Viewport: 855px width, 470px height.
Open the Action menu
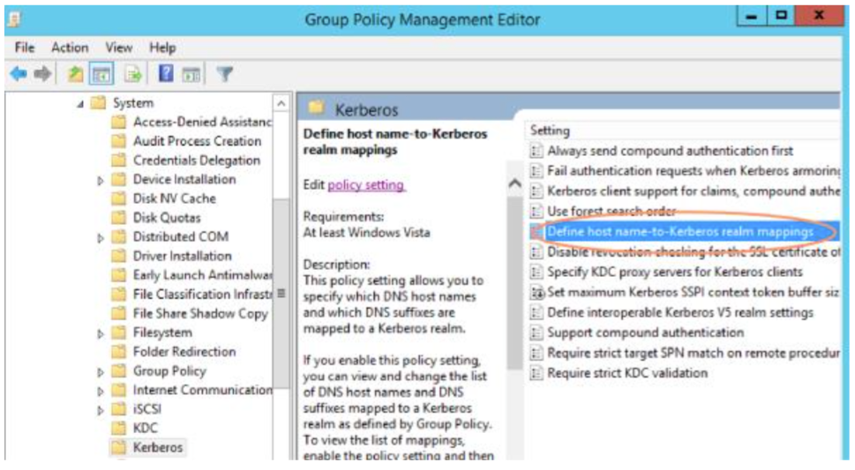(x=70, y=47)
